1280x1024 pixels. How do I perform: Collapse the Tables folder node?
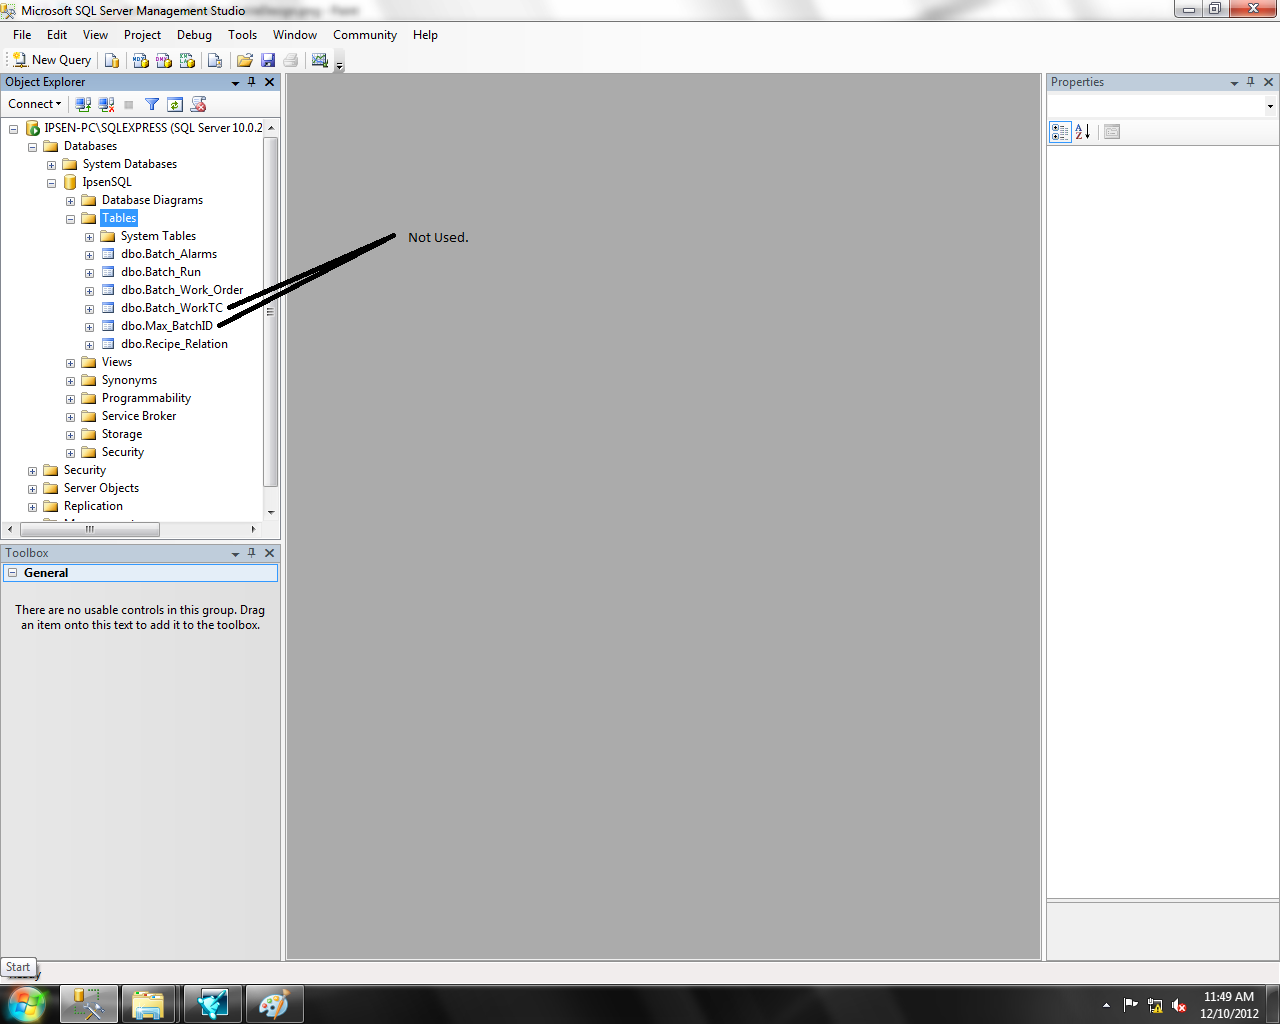coord(70,219)
